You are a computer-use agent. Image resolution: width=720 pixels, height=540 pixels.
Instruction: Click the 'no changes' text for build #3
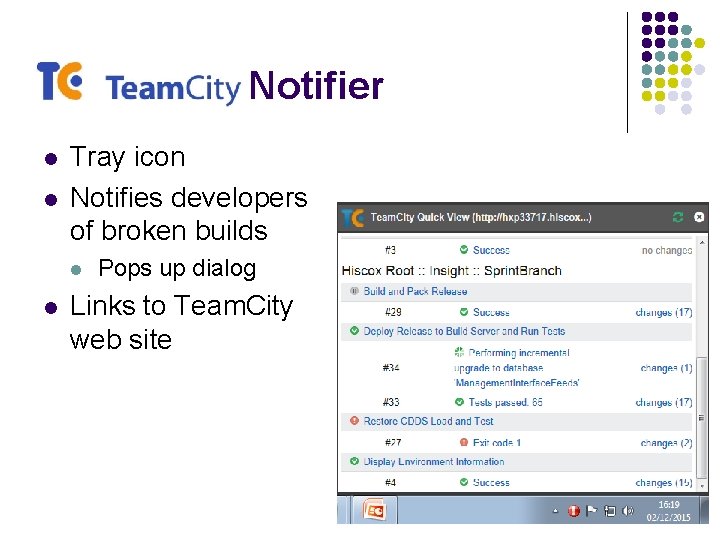[x=667, y=250]
